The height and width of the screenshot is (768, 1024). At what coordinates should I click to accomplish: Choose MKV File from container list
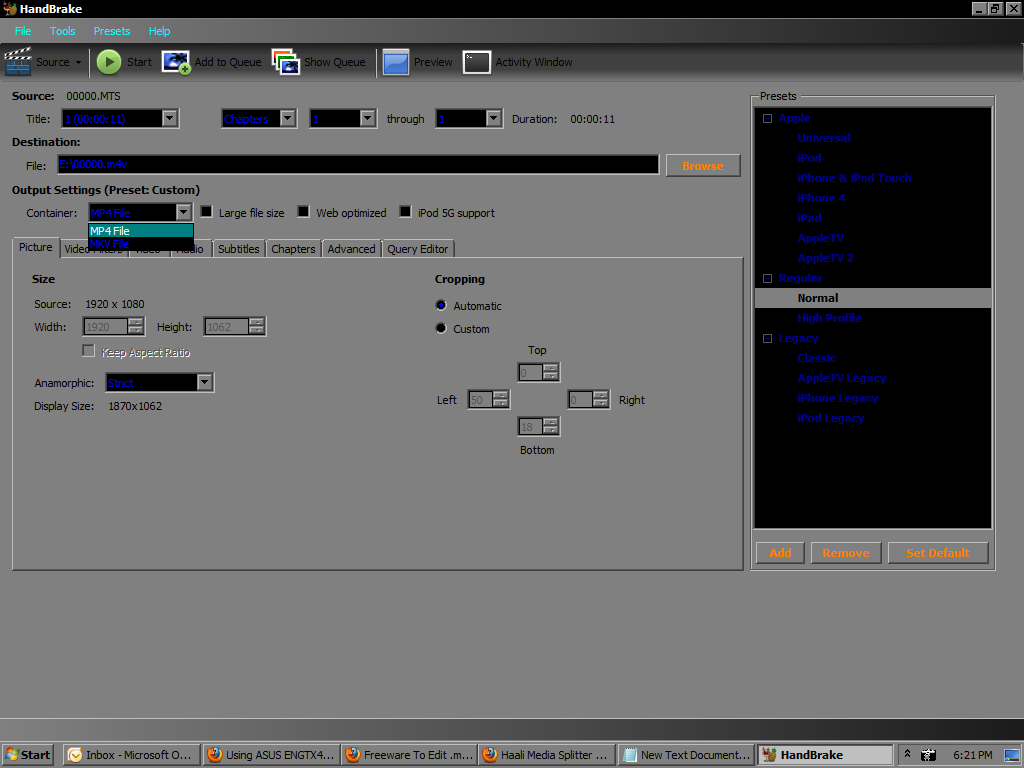(141, 244)
